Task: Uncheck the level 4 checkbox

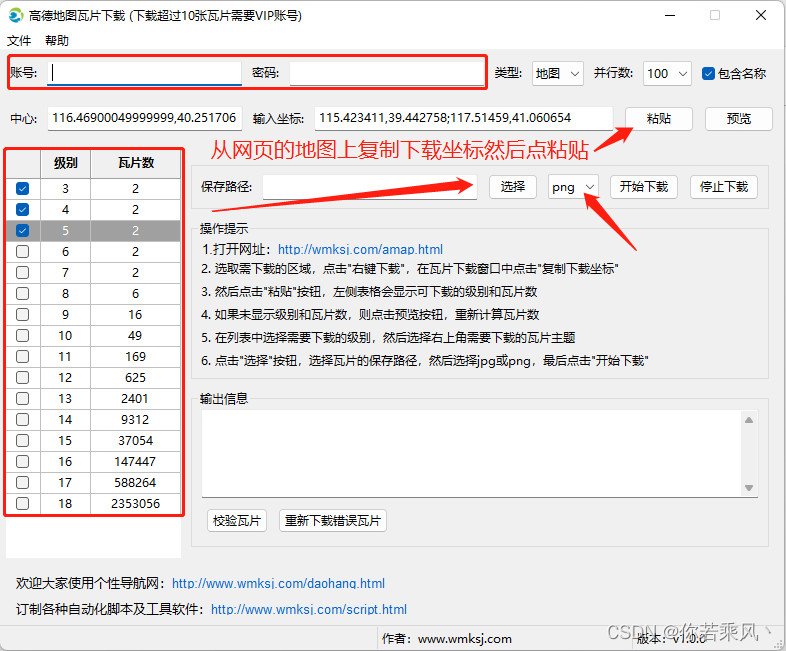Action: click(23, 209)
